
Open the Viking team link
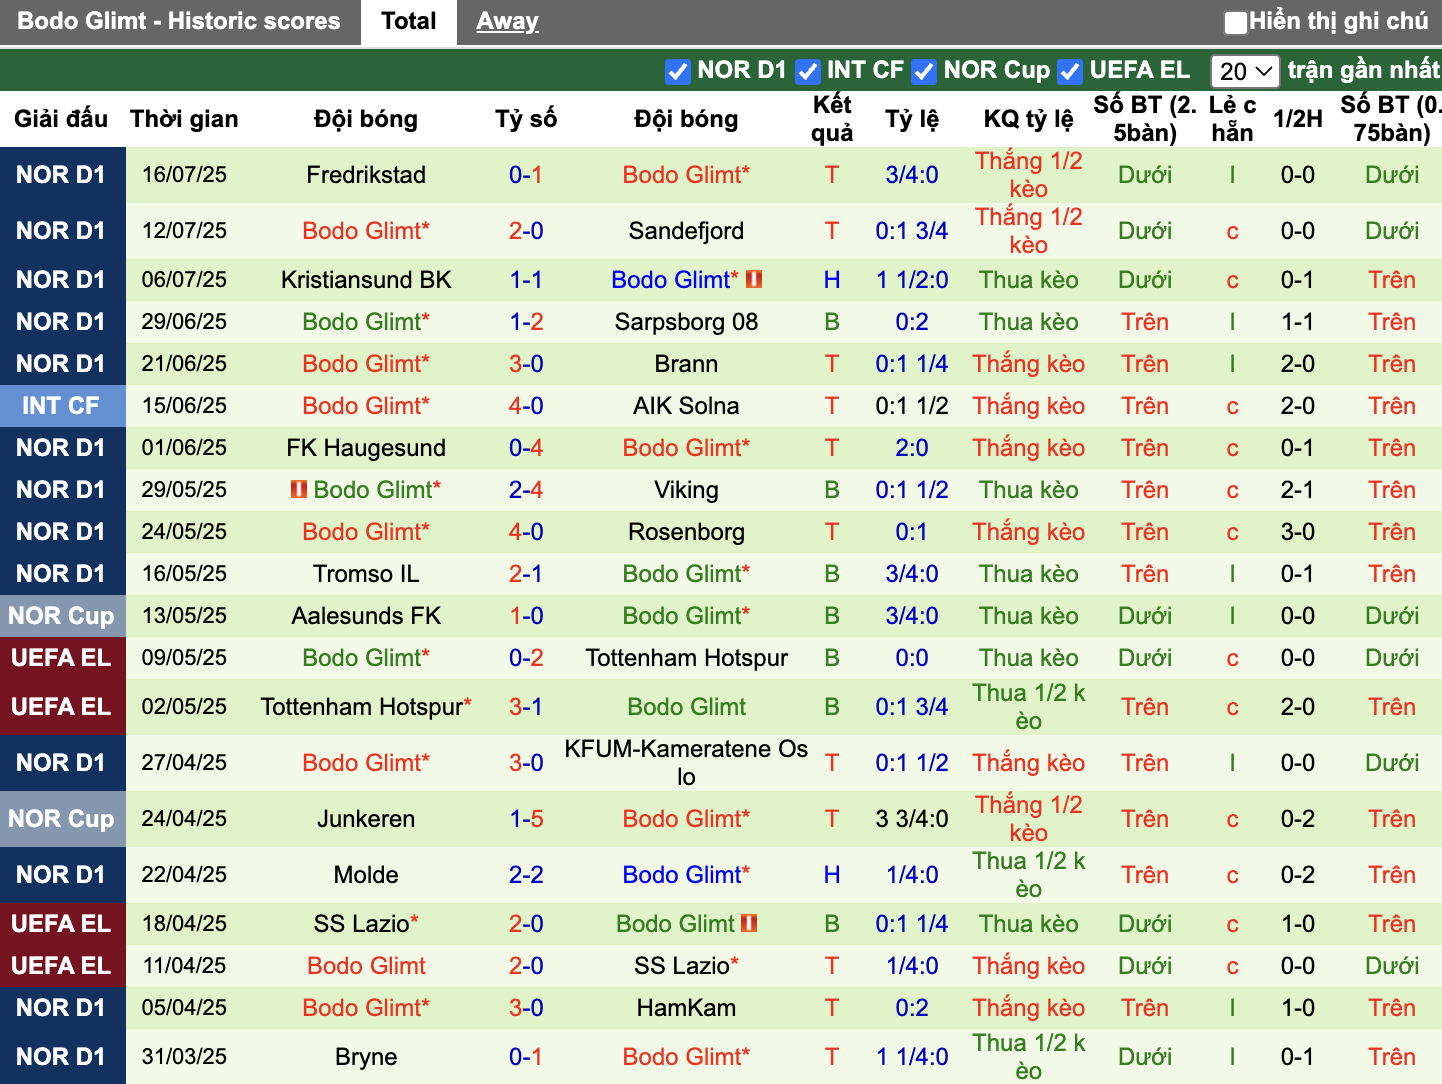tap(686, 490)
